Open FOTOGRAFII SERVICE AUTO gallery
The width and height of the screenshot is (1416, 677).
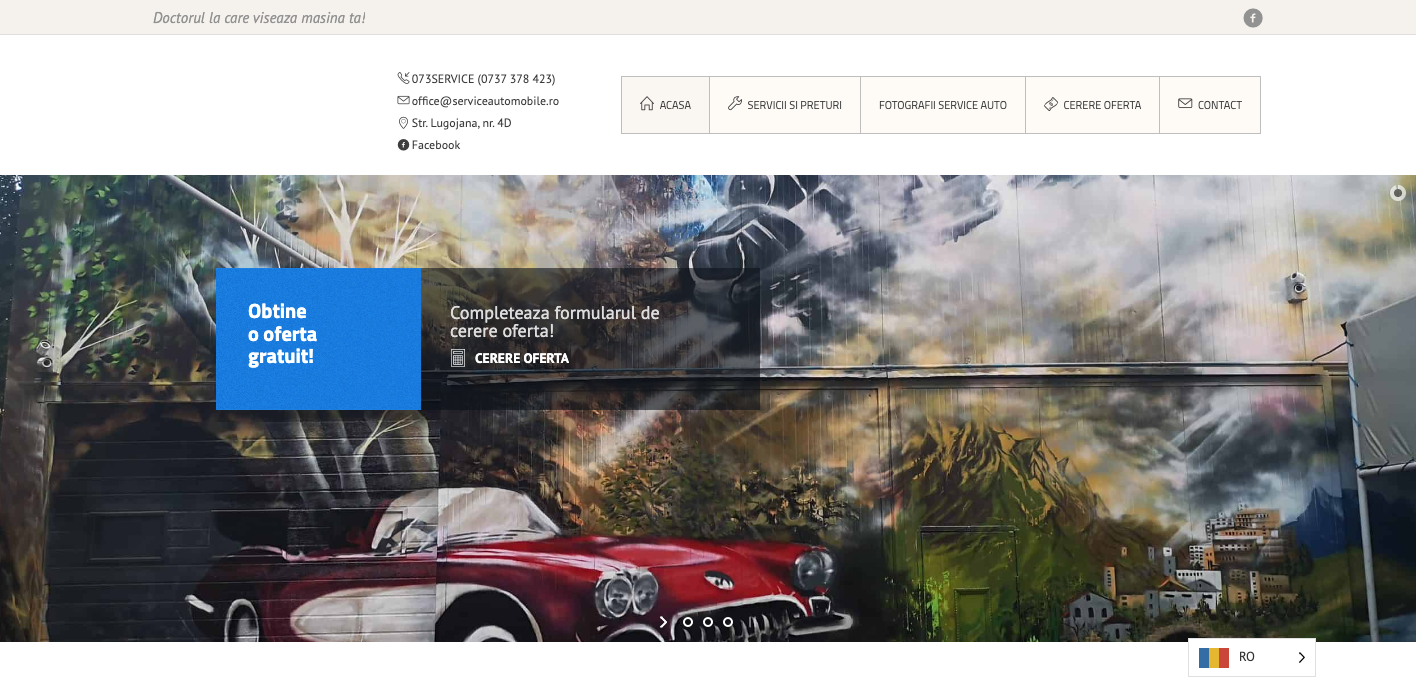(943, 105)
